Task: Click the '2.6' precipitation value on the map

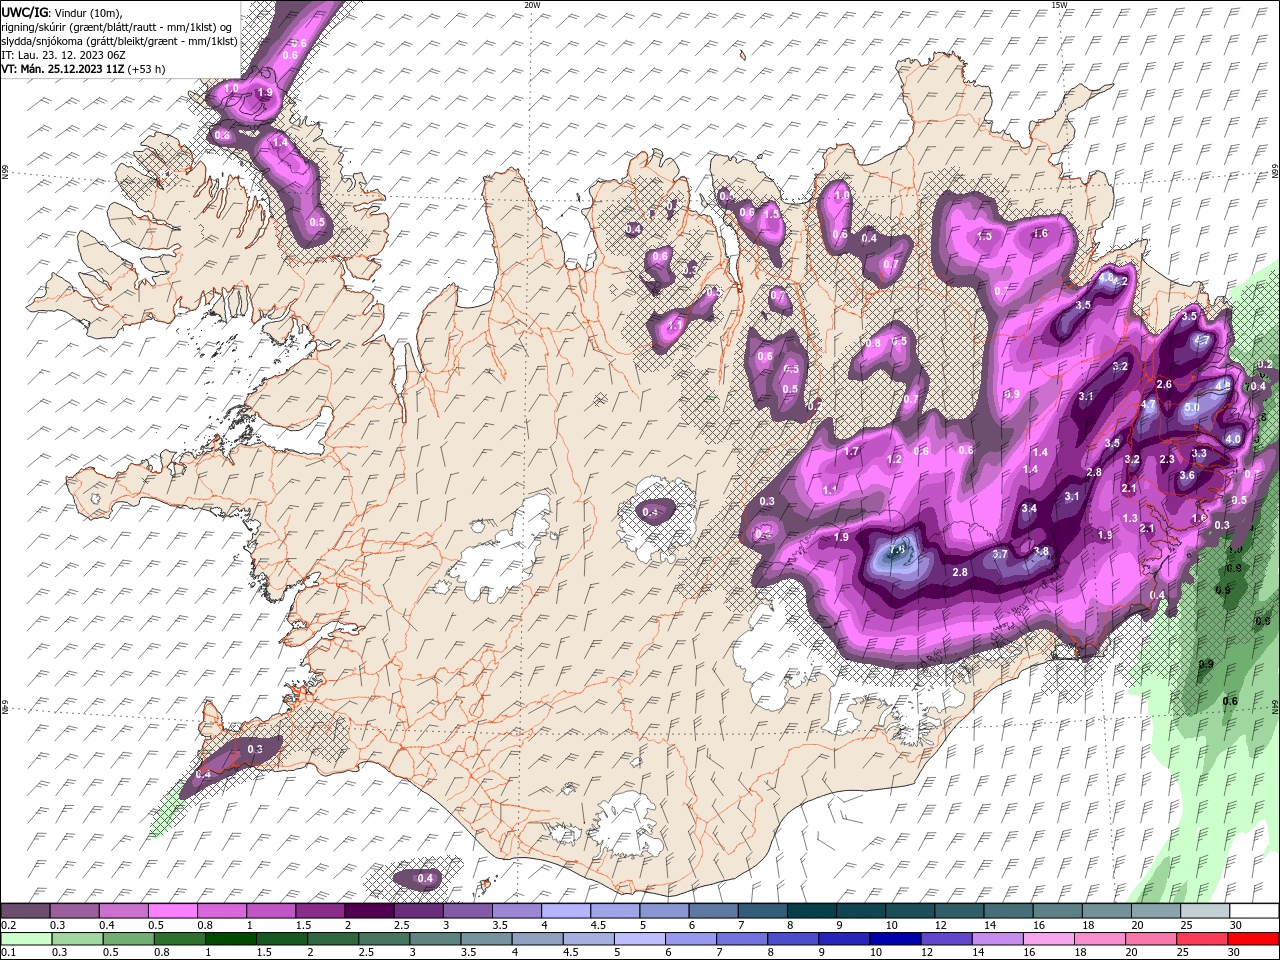Action: [x=1163, y=384]
